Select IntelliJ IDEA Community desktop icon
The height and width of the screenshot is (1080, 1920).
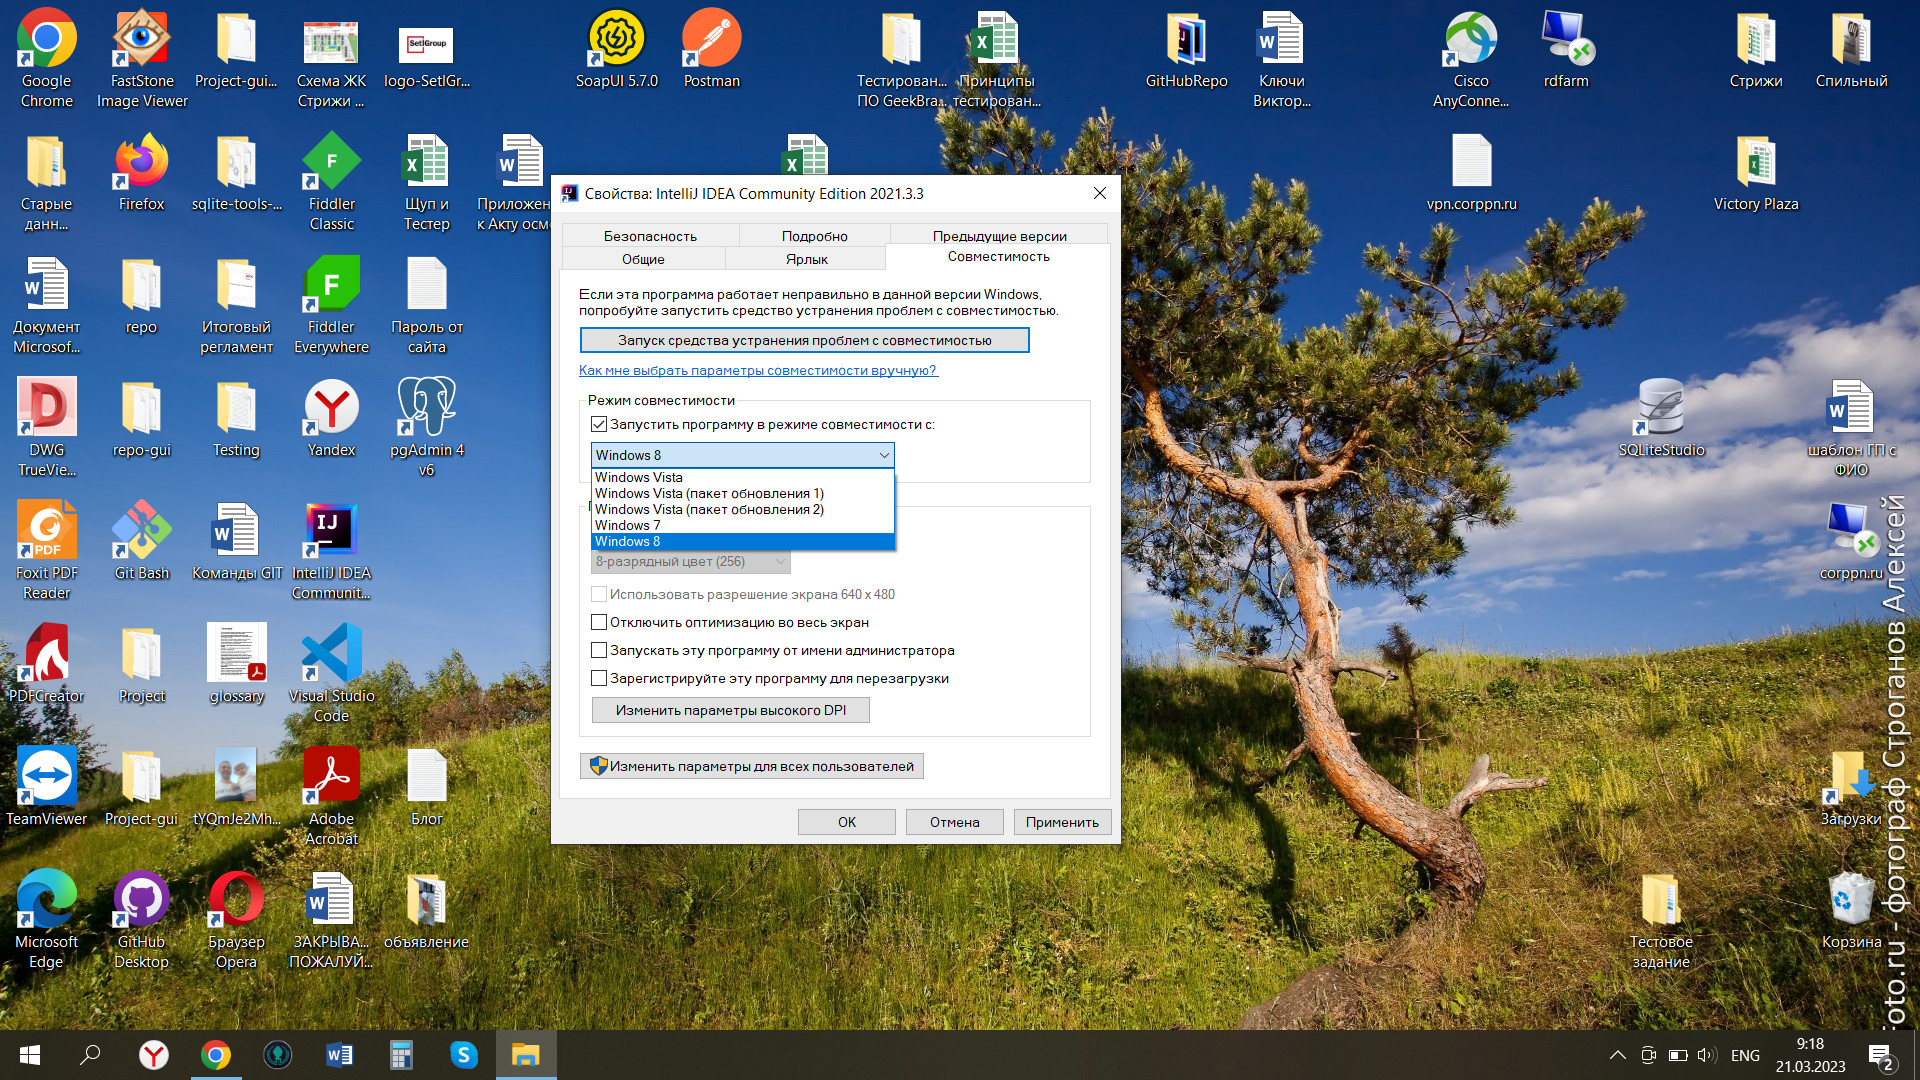331,551
